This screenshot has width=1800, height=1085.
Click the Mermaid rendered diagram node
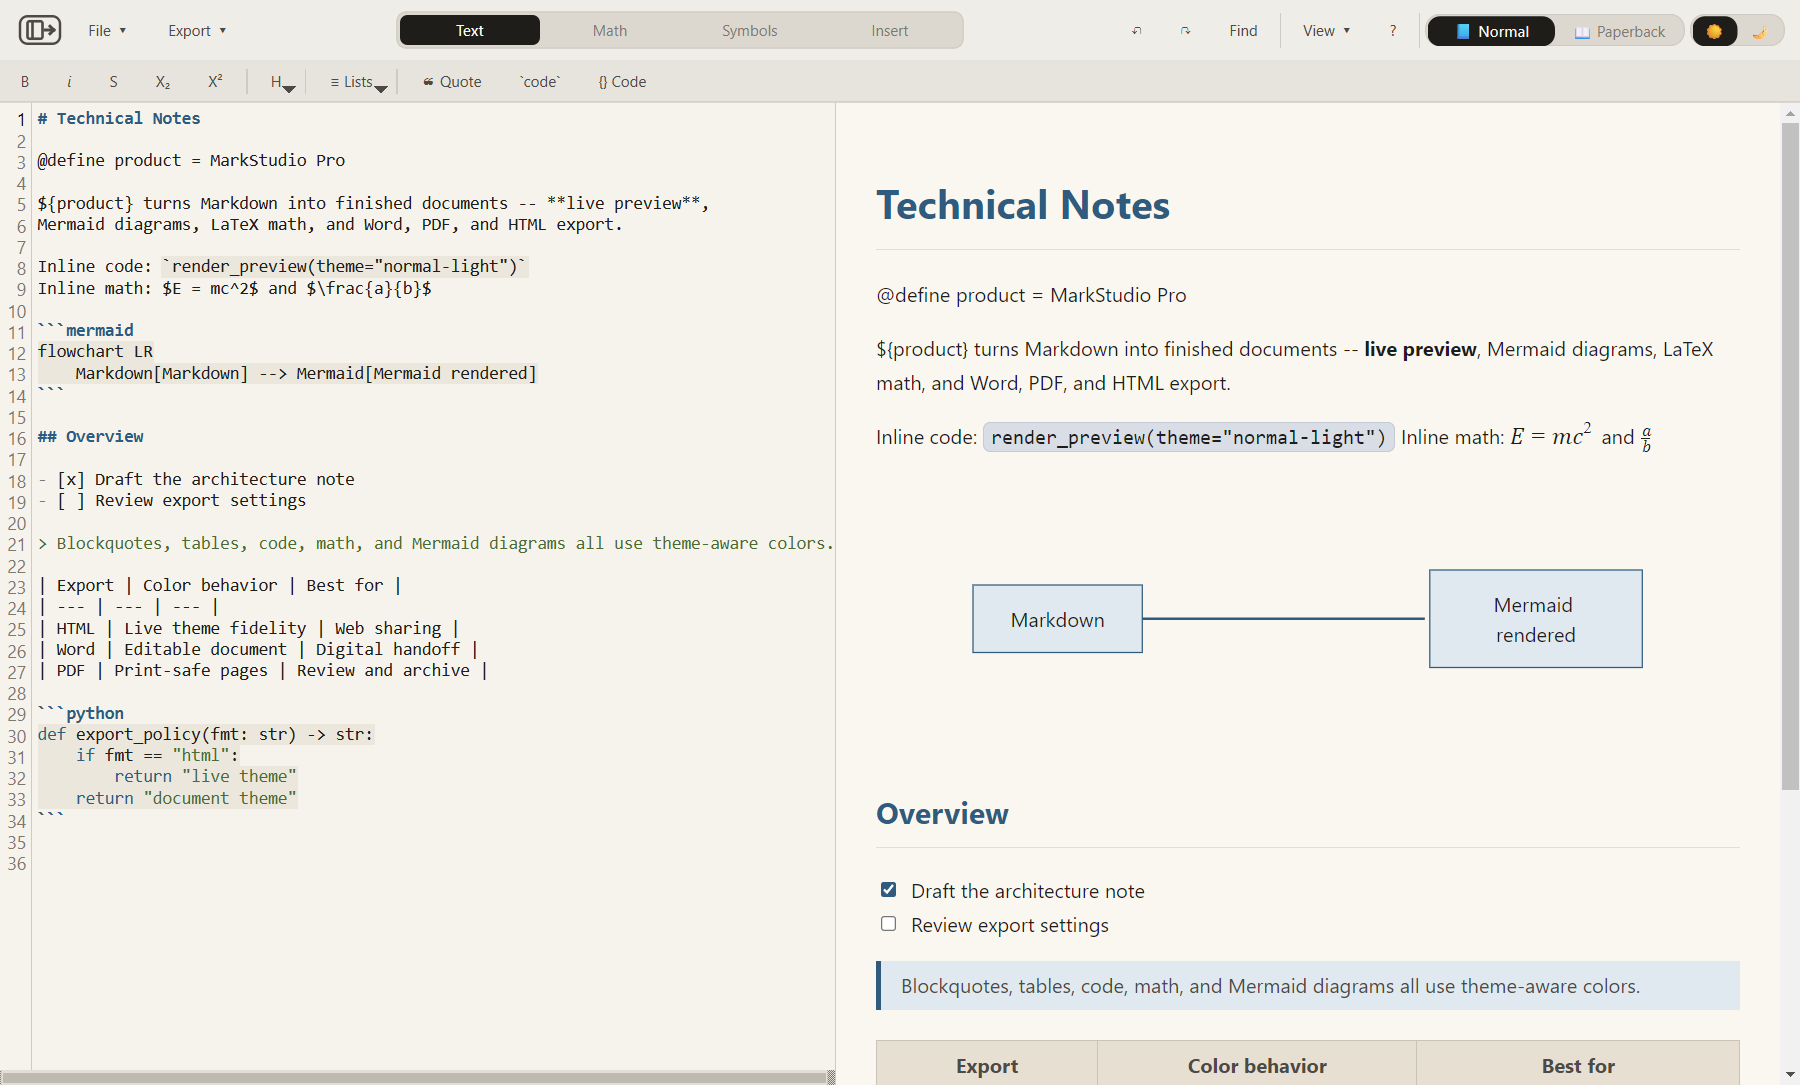(x=1535, y=619)
